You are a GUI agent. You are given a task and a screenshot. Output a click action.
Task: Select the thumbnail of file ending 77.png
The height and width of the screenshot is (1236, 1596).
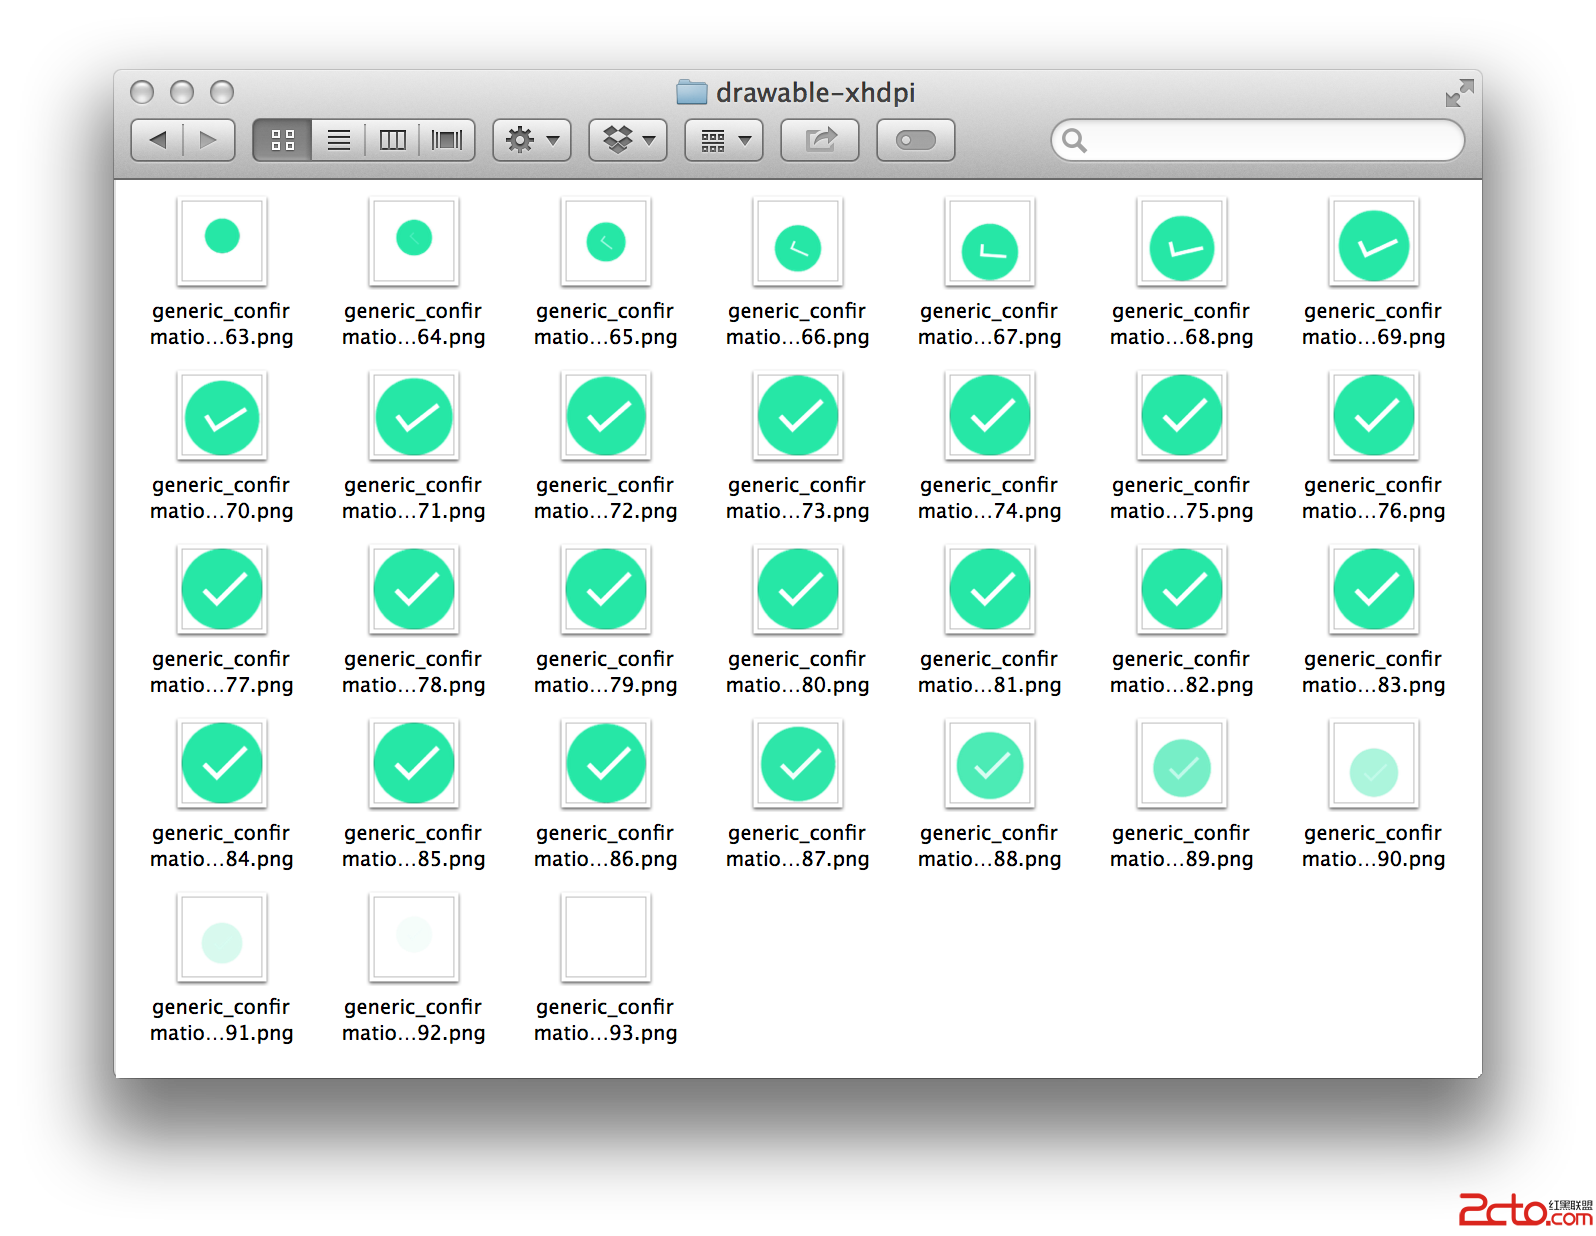222,589
